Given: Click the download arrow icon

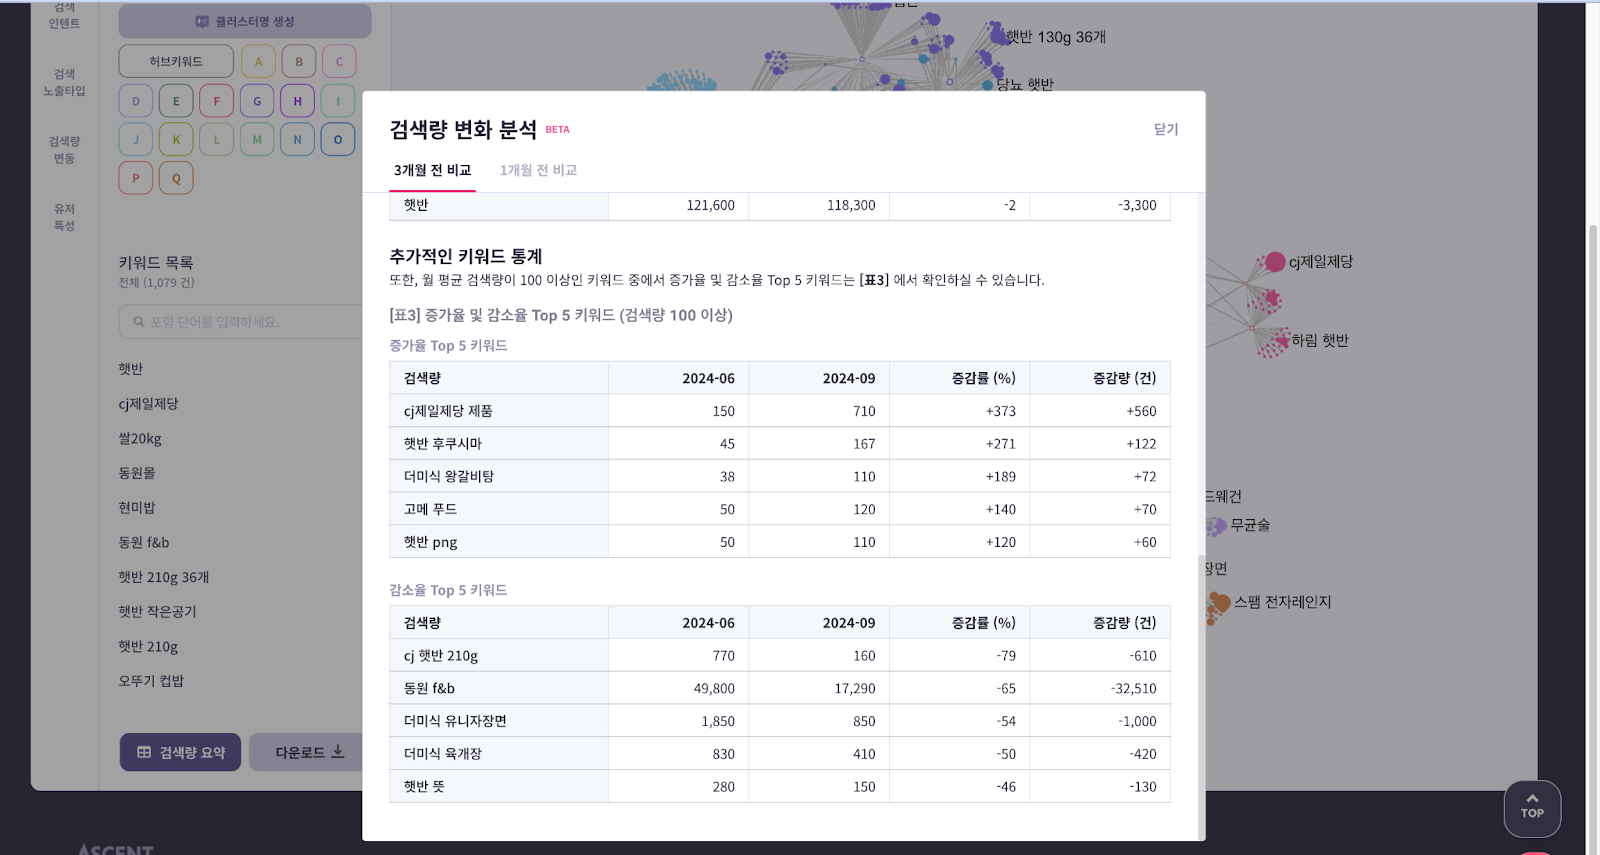Looking at the screenshot, I should [x=338, y=751].
